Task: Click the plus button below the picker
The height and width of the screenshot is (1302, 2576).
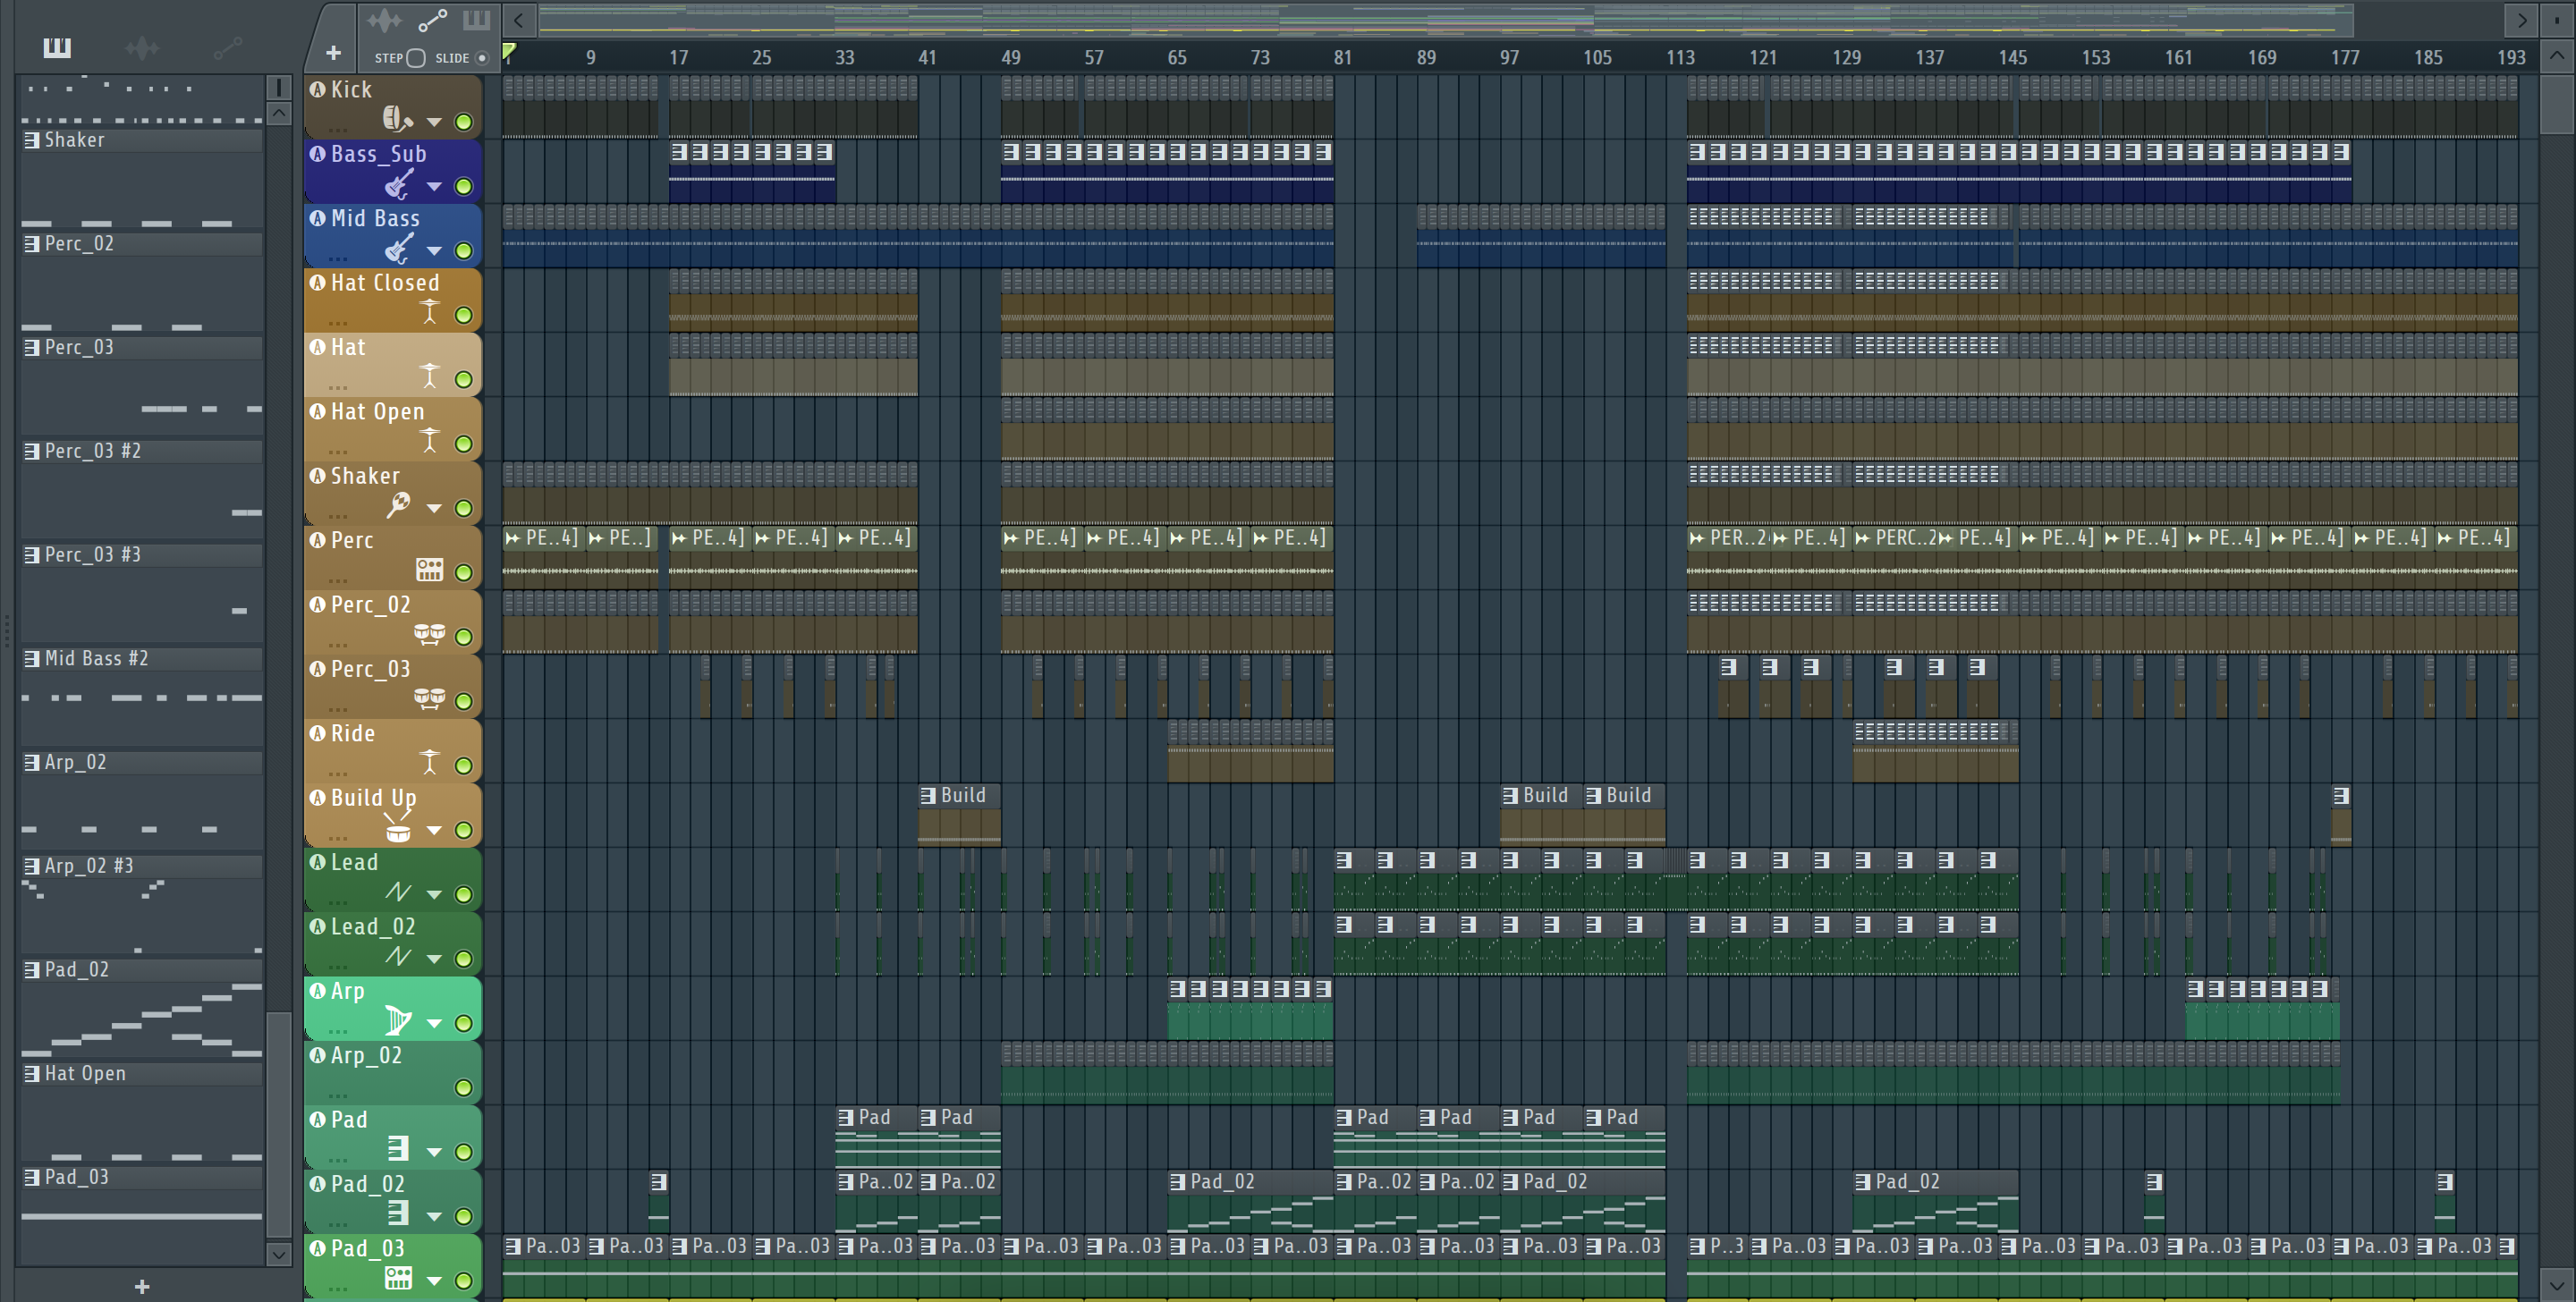Action: click(x=142, y=1287)
